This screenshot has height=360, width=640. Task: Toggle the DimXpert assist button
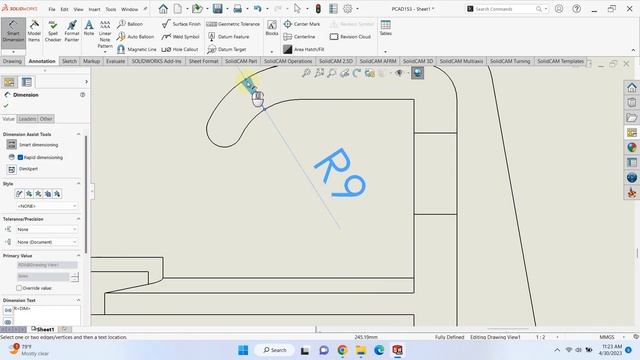pyautogui.click(x=11, y=169)
